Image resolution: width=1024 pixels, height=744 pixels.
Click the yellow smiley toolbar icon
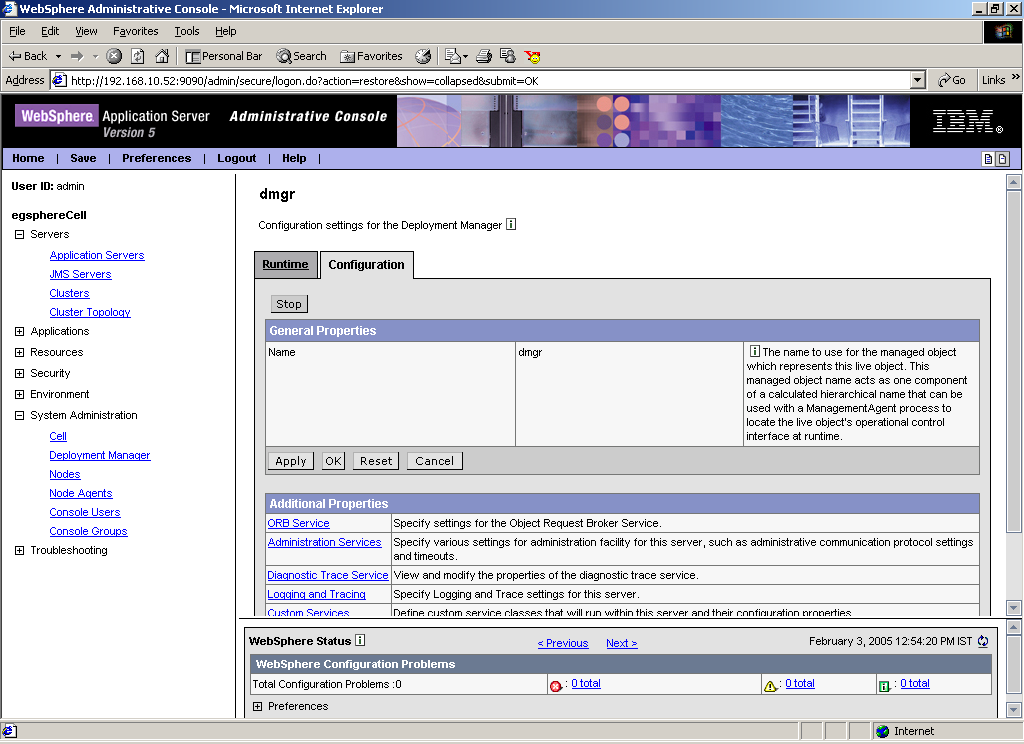(x=532, y=56)
